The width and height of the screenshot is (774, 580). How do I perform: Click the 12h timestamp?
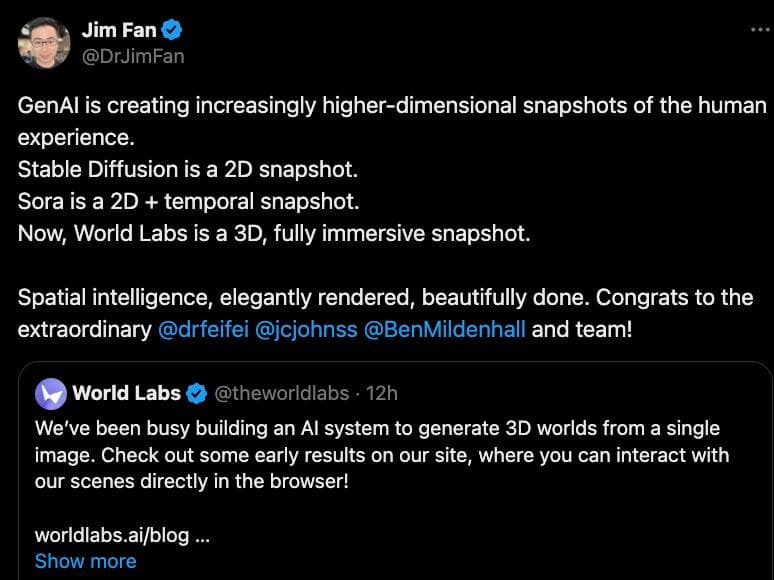382,393
